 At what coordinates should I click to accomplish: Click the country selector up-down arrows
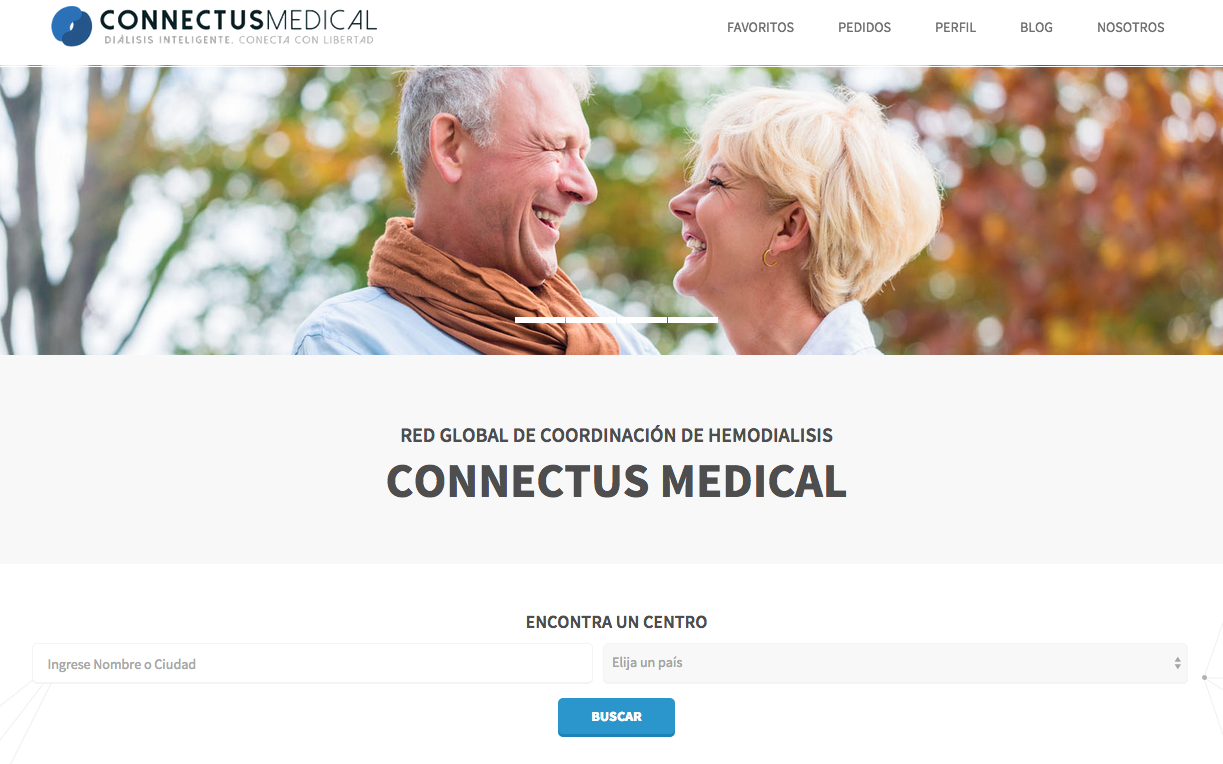[x=1177, y=663]
